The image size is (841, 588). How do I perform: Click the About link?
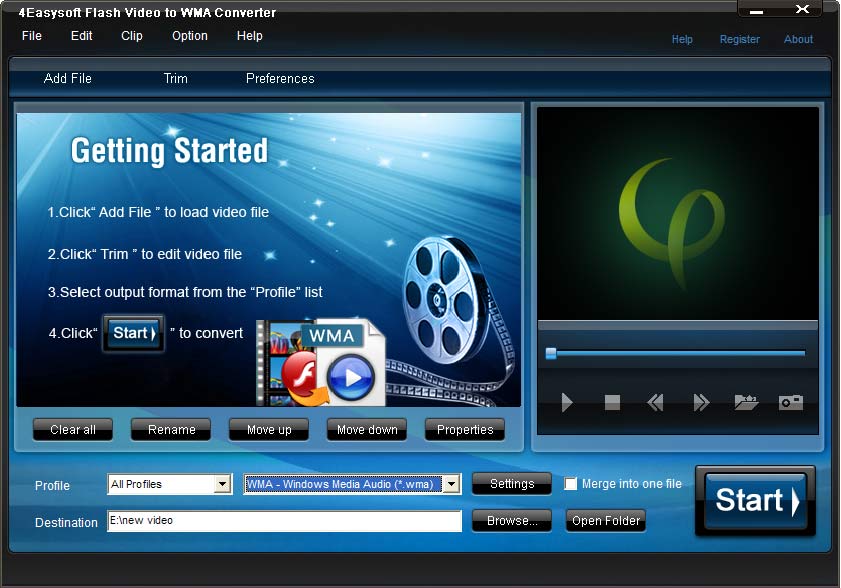coord(799,39)
